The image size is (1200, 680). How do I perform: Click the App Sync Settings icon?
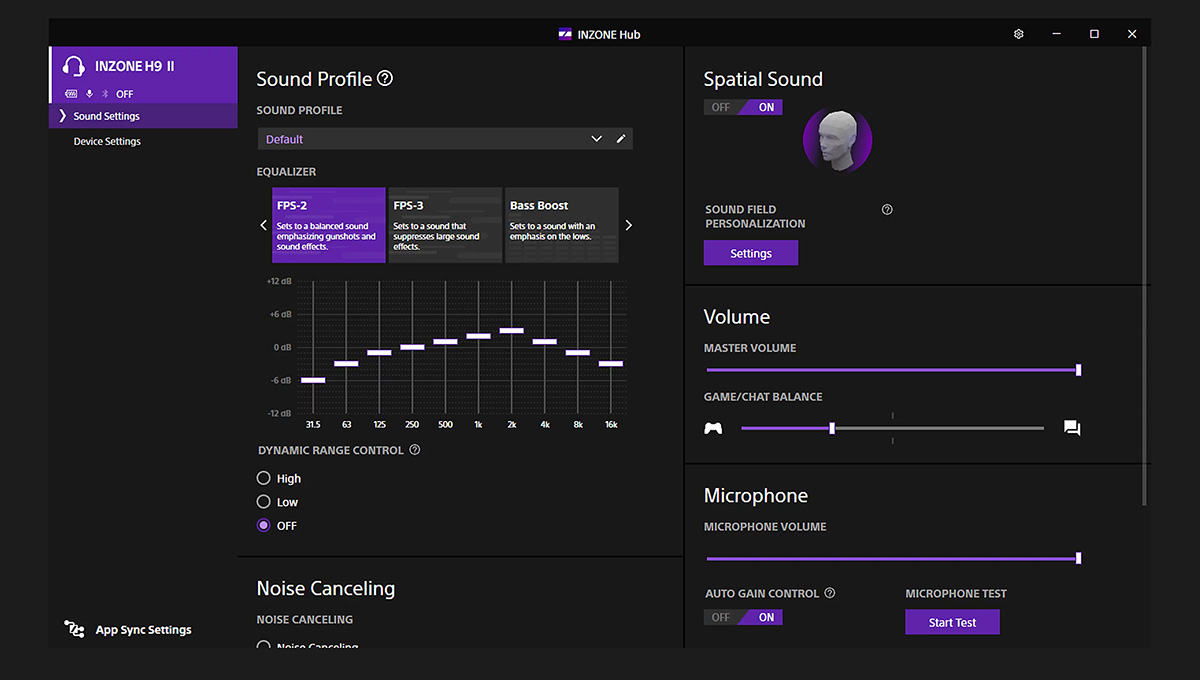pos(74,629)
